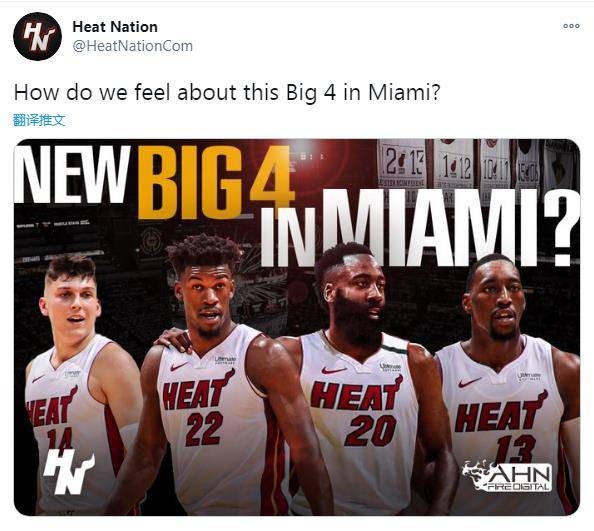Click the Nike swoosh on jersey 22
The width and height of the screenshot is (594, 531).
click(179, 366)
